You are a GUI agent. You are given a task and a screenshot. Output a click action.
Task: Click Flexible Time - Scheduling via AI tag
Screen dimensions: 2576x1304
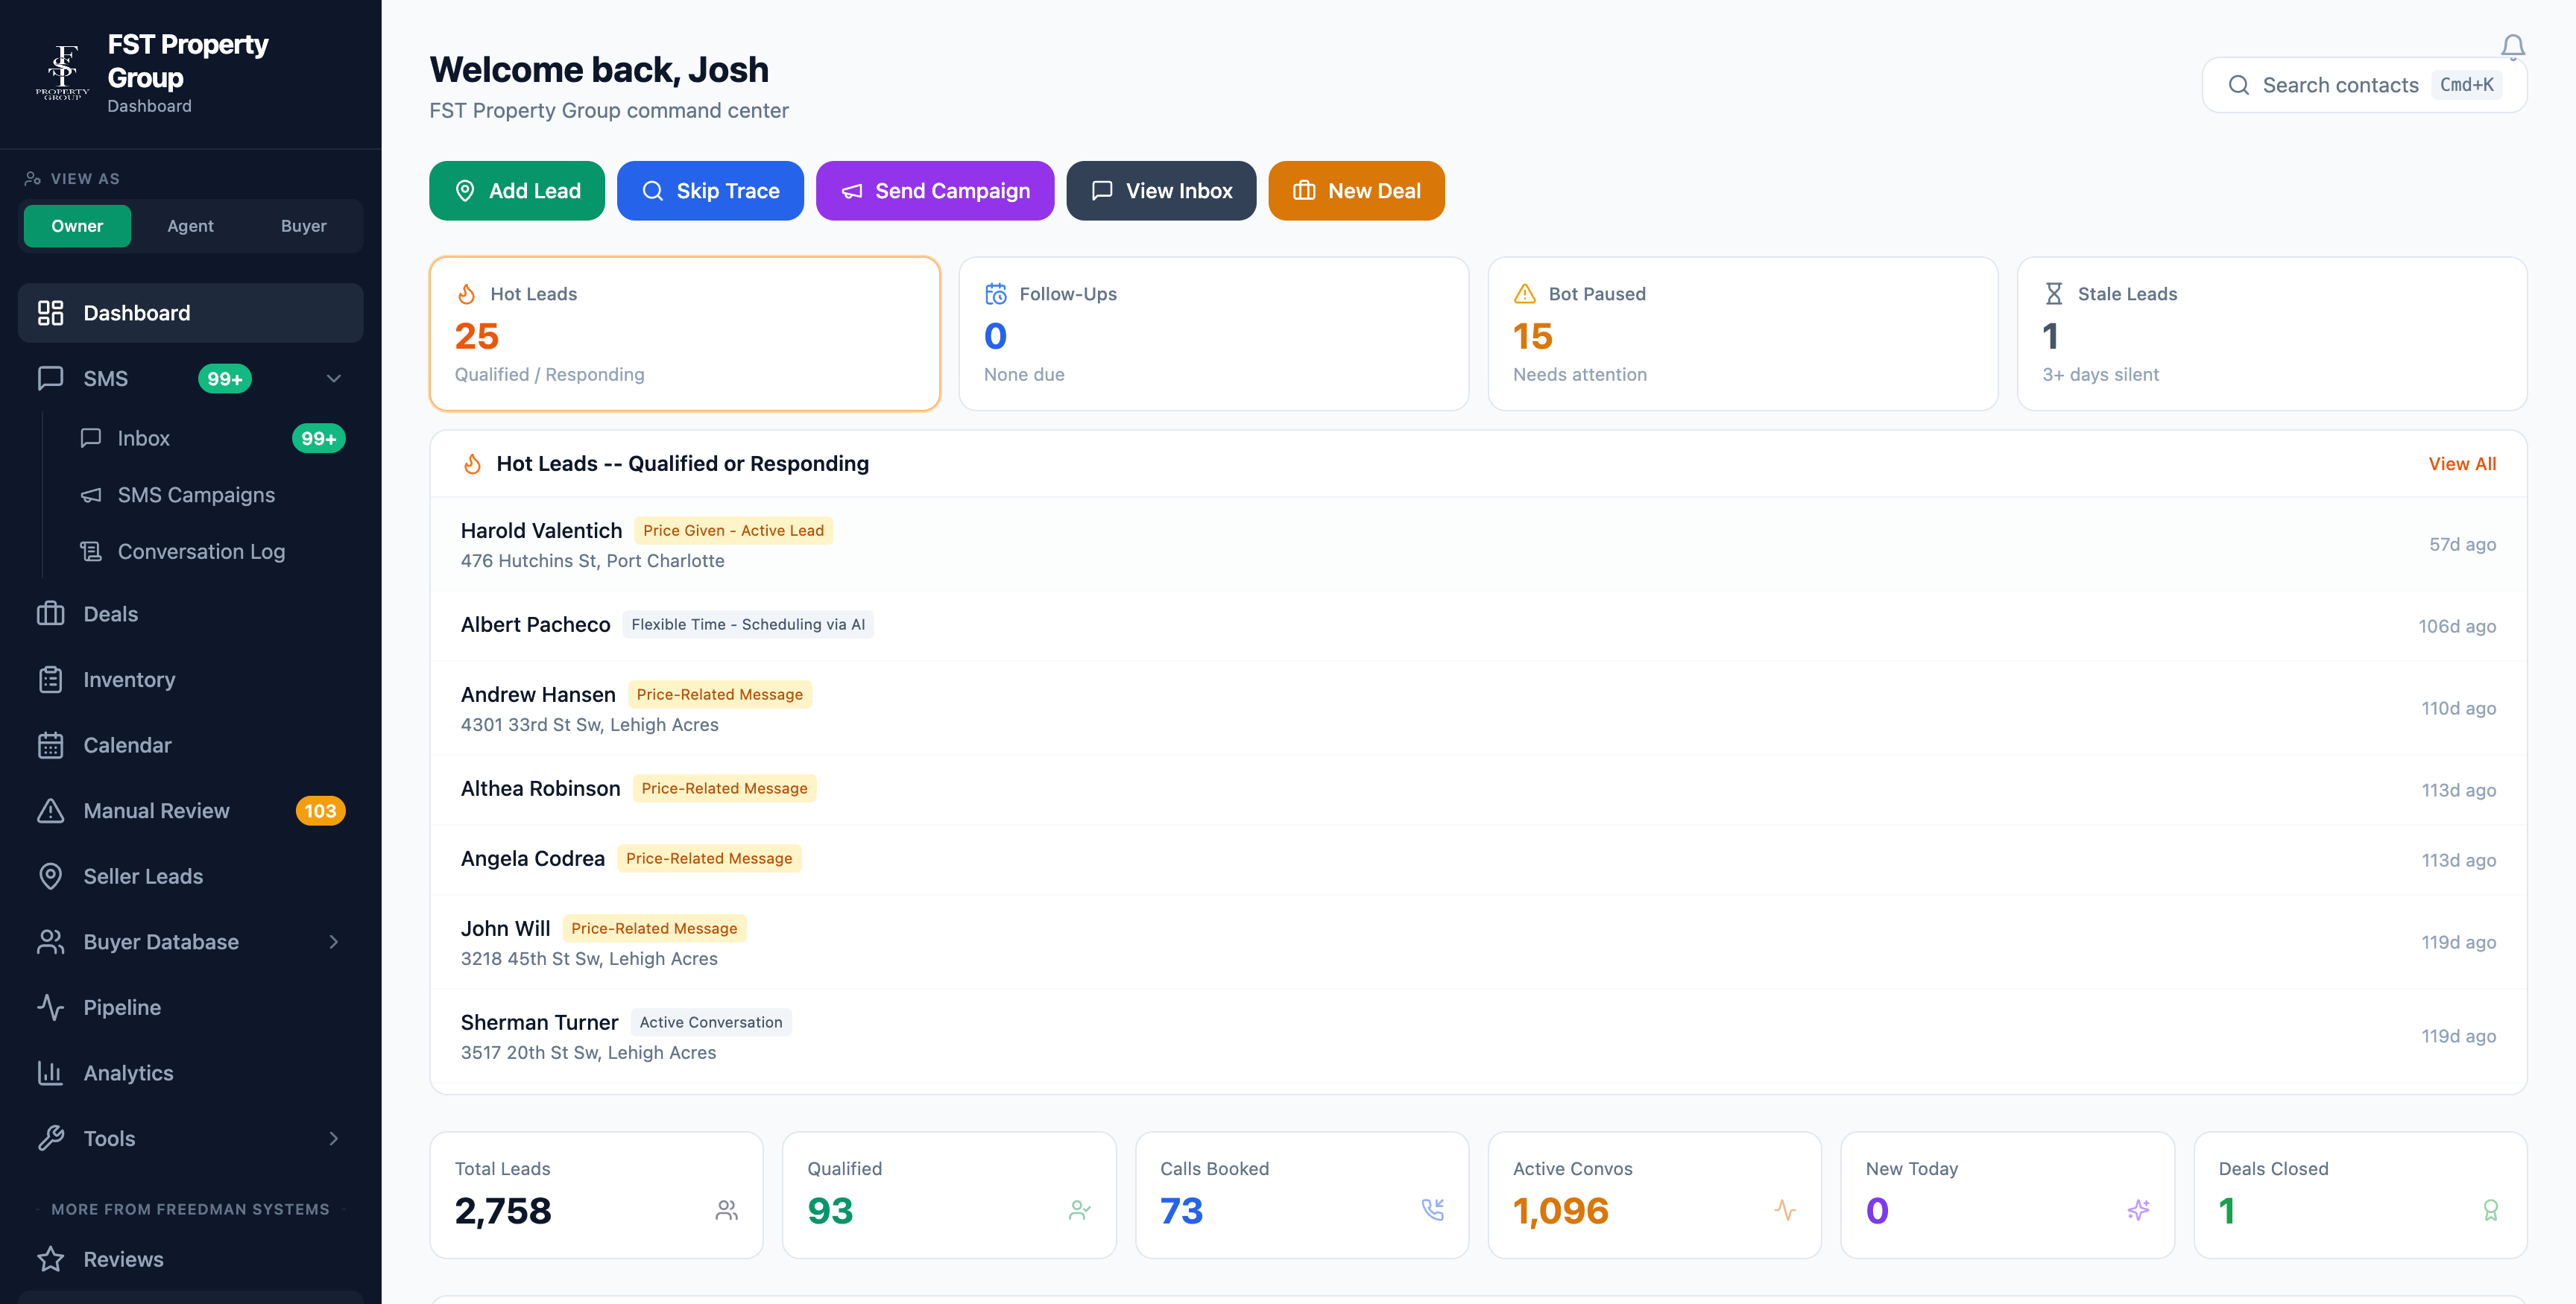[x=748, y=625]
